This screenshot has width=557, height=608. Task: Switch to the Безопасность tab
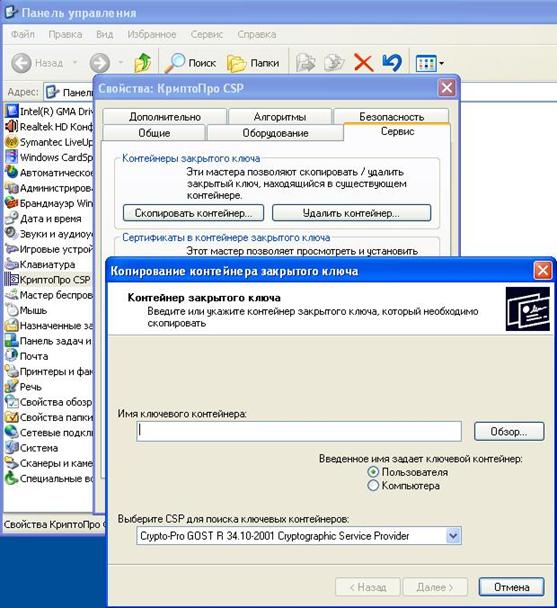[391, 116]
